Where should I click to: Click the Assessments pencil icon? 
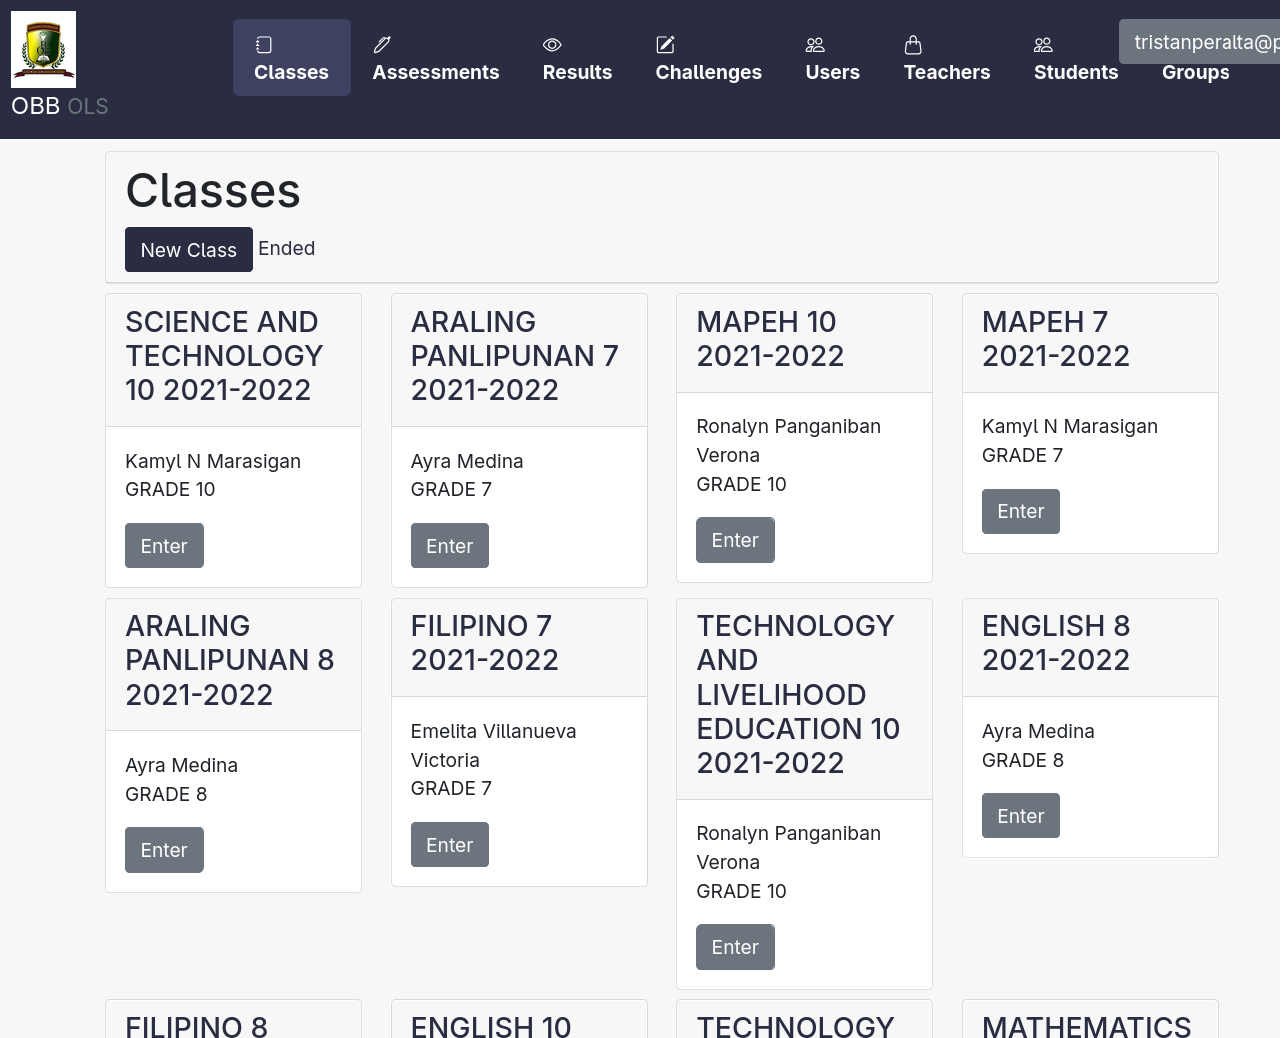pos(382,45)
